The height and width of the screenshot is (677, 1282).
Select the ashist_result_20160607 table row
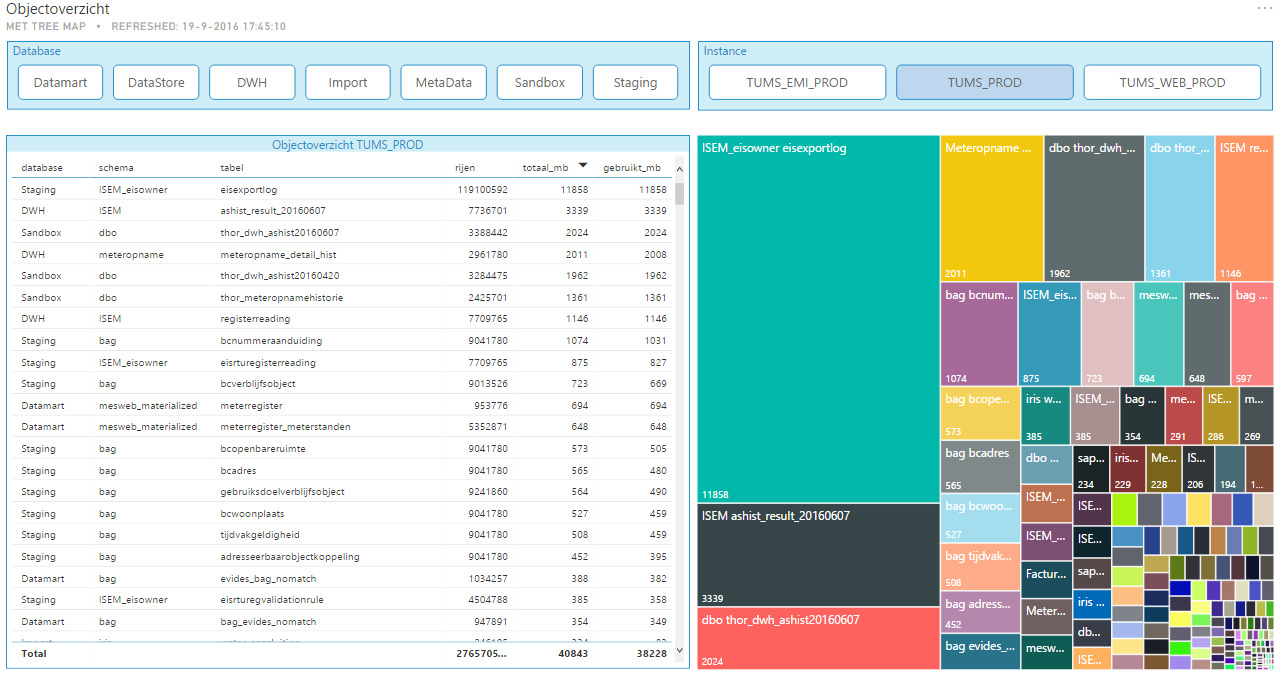point(342,211)
